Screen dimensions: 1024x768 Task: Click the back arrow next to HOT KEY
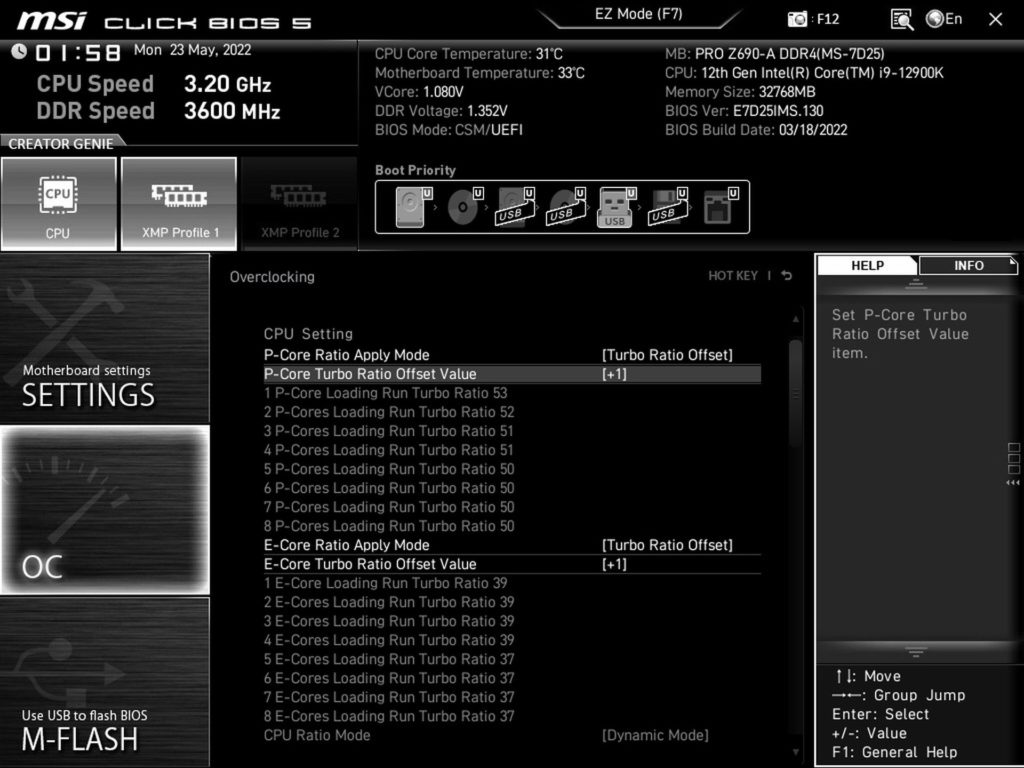coord(787,276)
